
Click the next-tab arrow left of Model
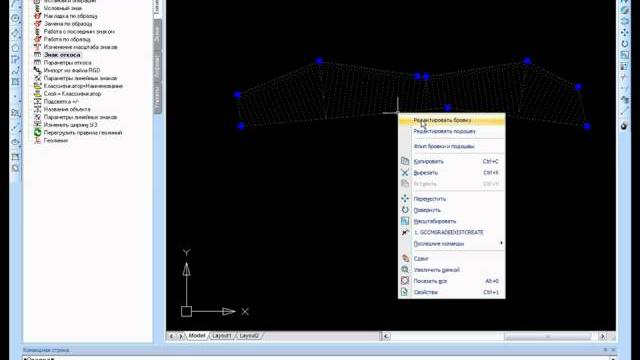(x=180, y=336)
